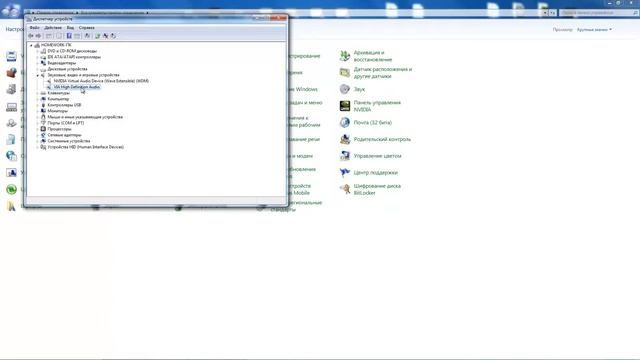The image size is (640, 360).
Task: Select the Компьютер category icon
Action: coord(43,99)
